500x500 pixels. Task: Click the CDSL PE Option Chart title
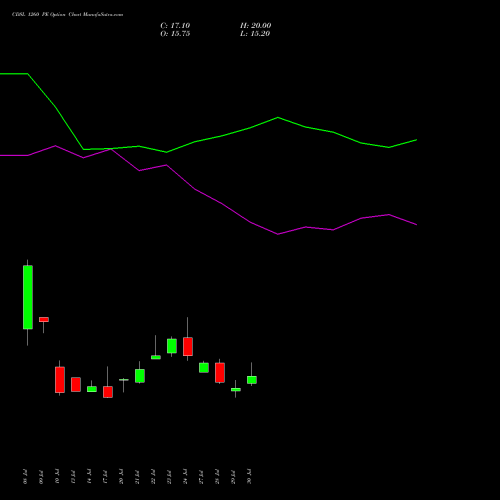click(67, 15)
